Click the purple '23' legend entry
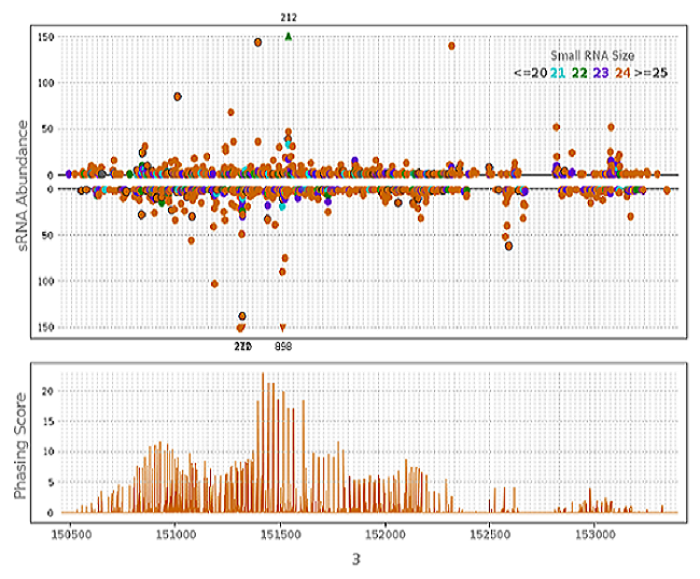This screenshot has width=700, height=579. 601,73
